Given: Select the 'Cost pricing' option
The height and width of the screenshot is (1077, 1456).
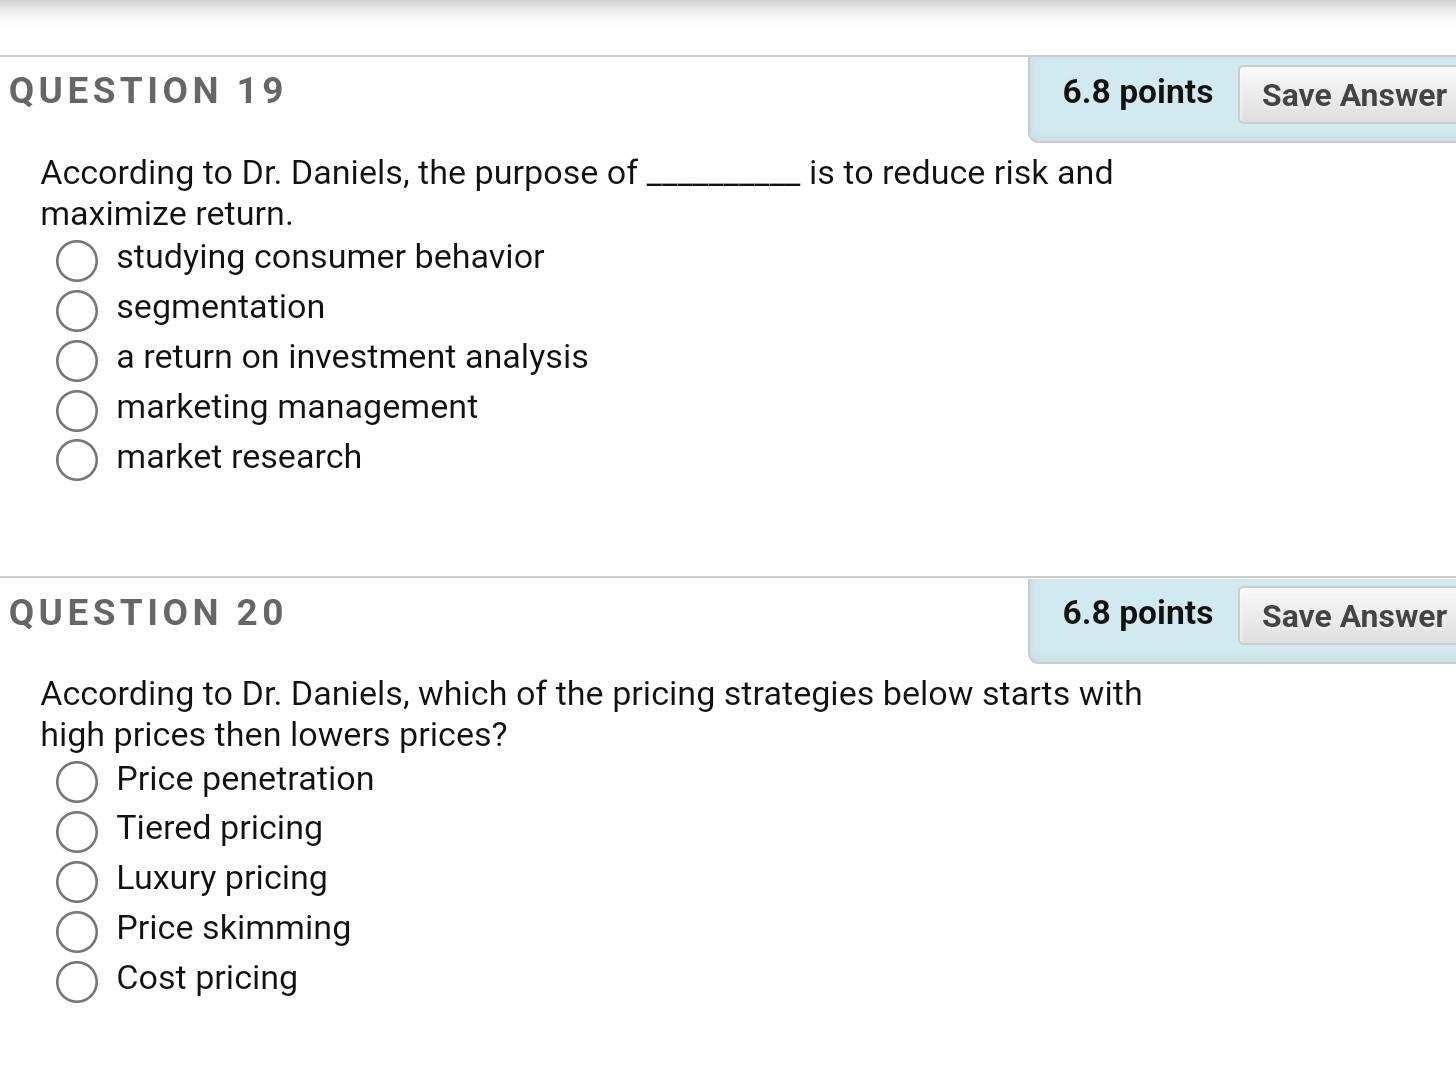Looking at the screenshot, I should click(77, 982).
